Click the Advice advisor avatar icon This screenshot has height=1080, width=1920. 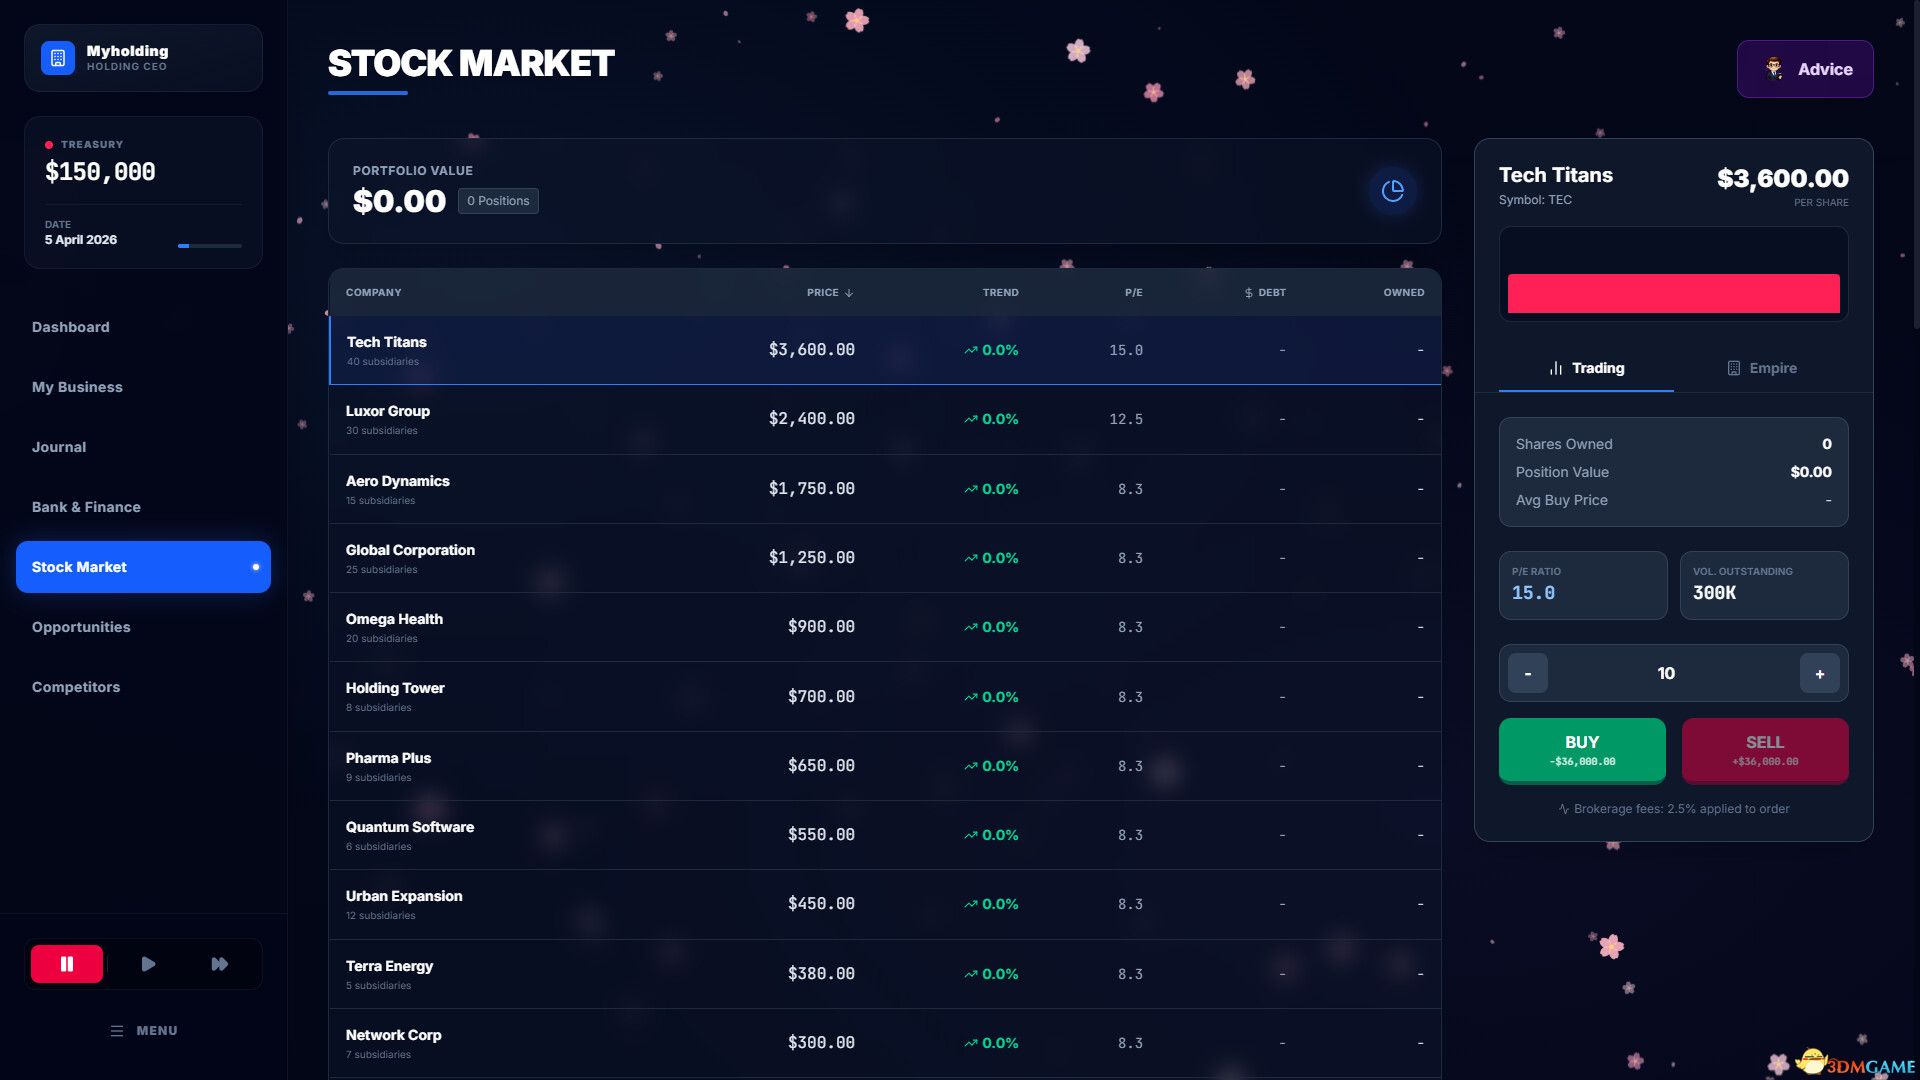click(1774, 69)
